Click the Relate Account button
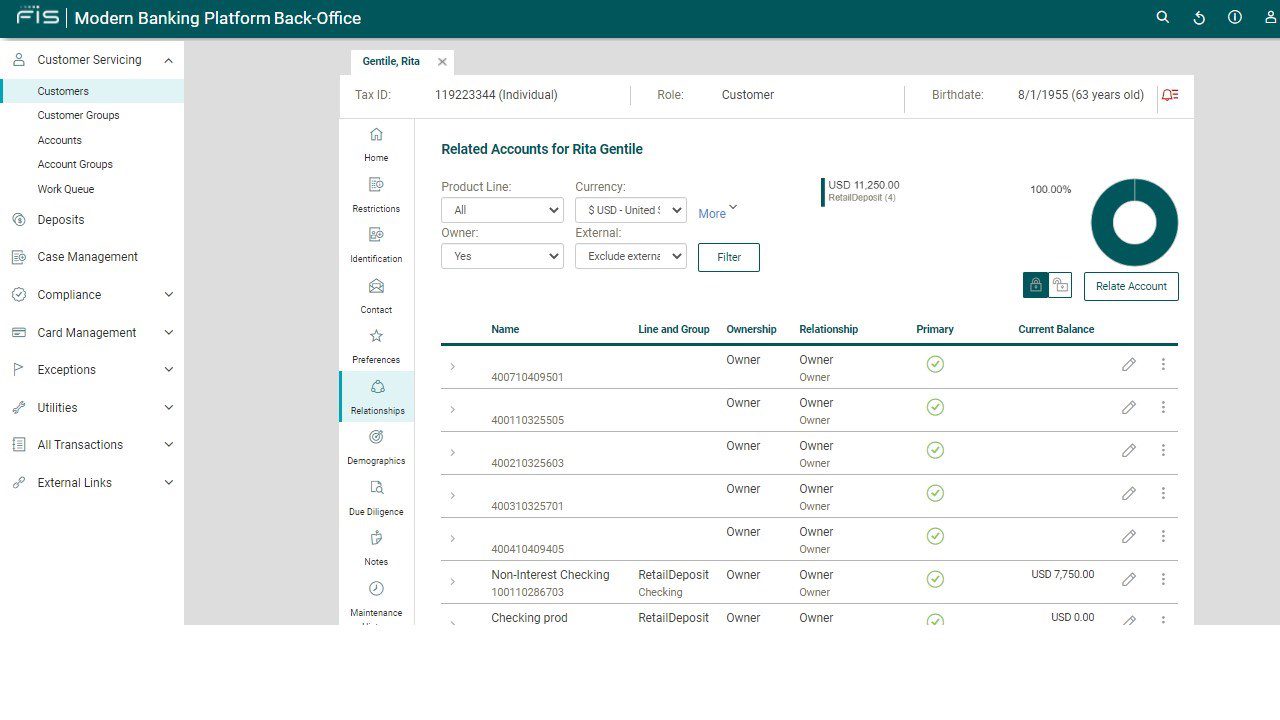 (1131, 286)
